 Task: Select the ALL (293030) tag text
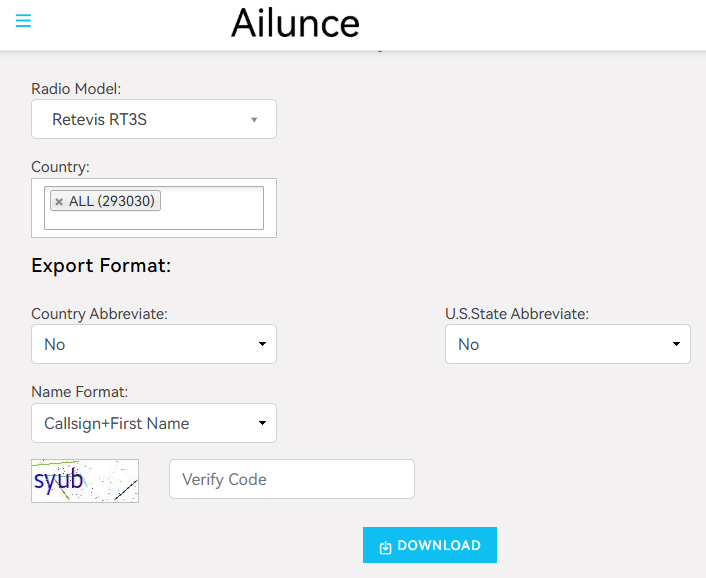click(x=112, y=202)
